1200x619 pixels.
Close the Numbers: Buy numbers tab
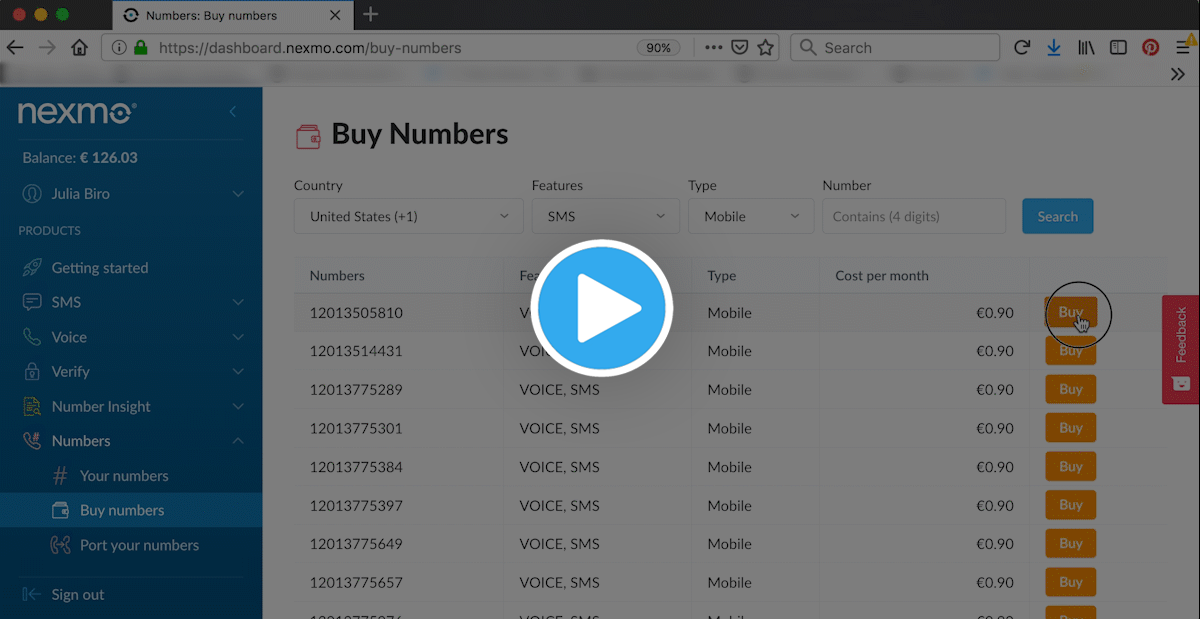(336, 15)
